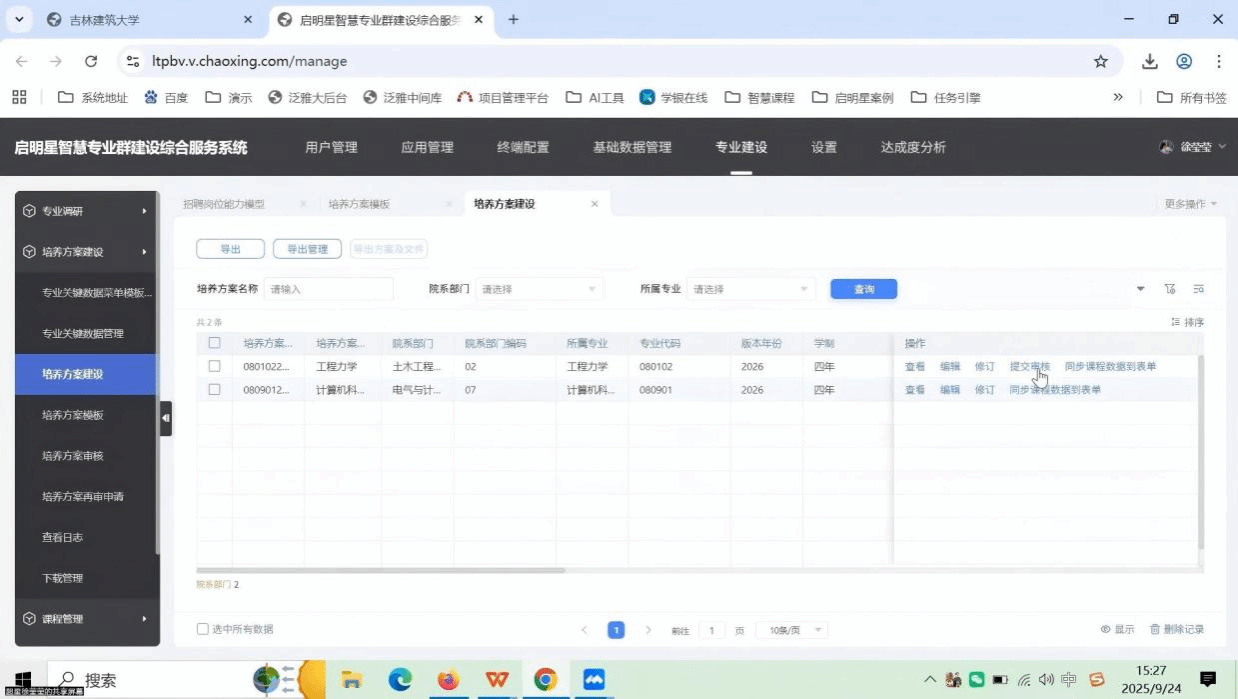Open the 院系部门 select dropdown

pyautogui.click(x=540, y=289)
